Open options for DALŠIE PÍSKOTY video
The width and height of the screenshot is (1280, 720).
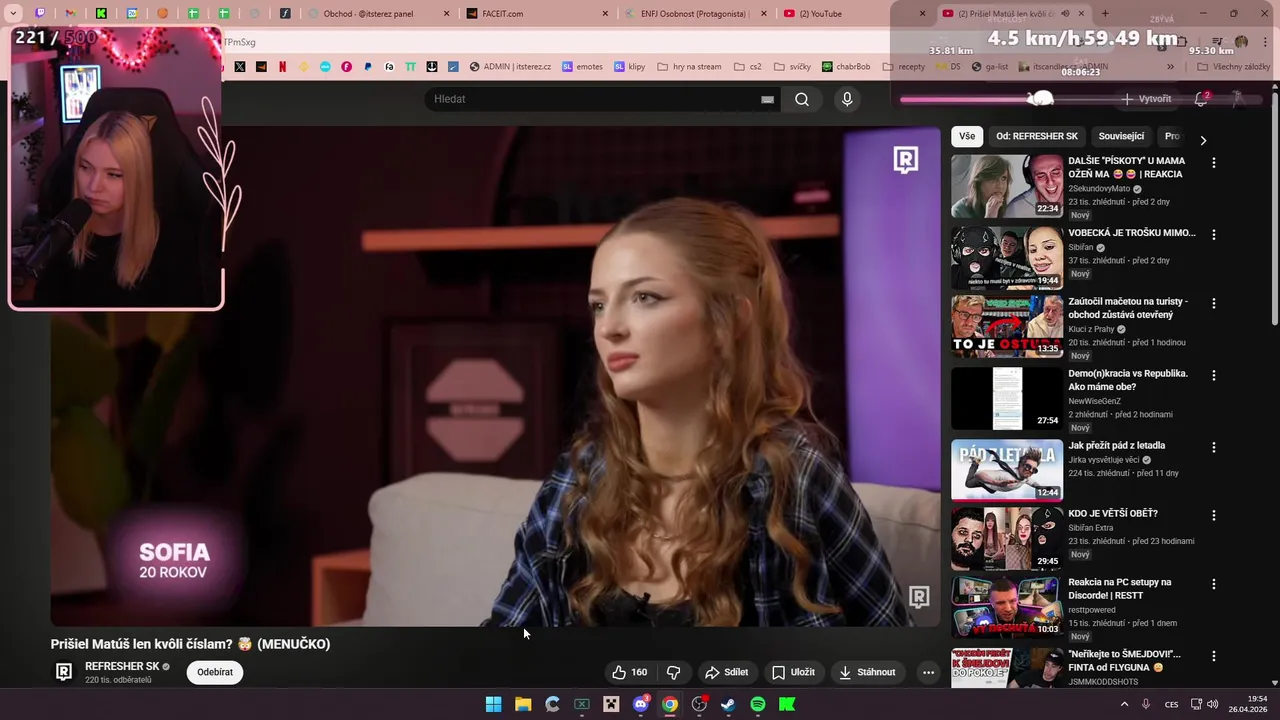[1214, 162]
